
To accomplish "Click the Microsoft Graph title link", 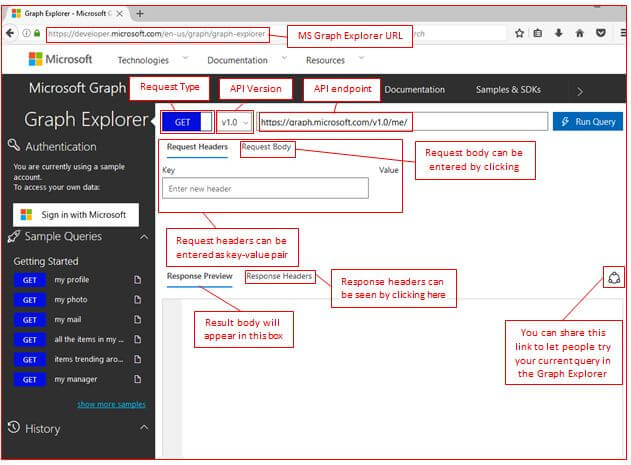I will pyautogui.click(x=77, y=88).
